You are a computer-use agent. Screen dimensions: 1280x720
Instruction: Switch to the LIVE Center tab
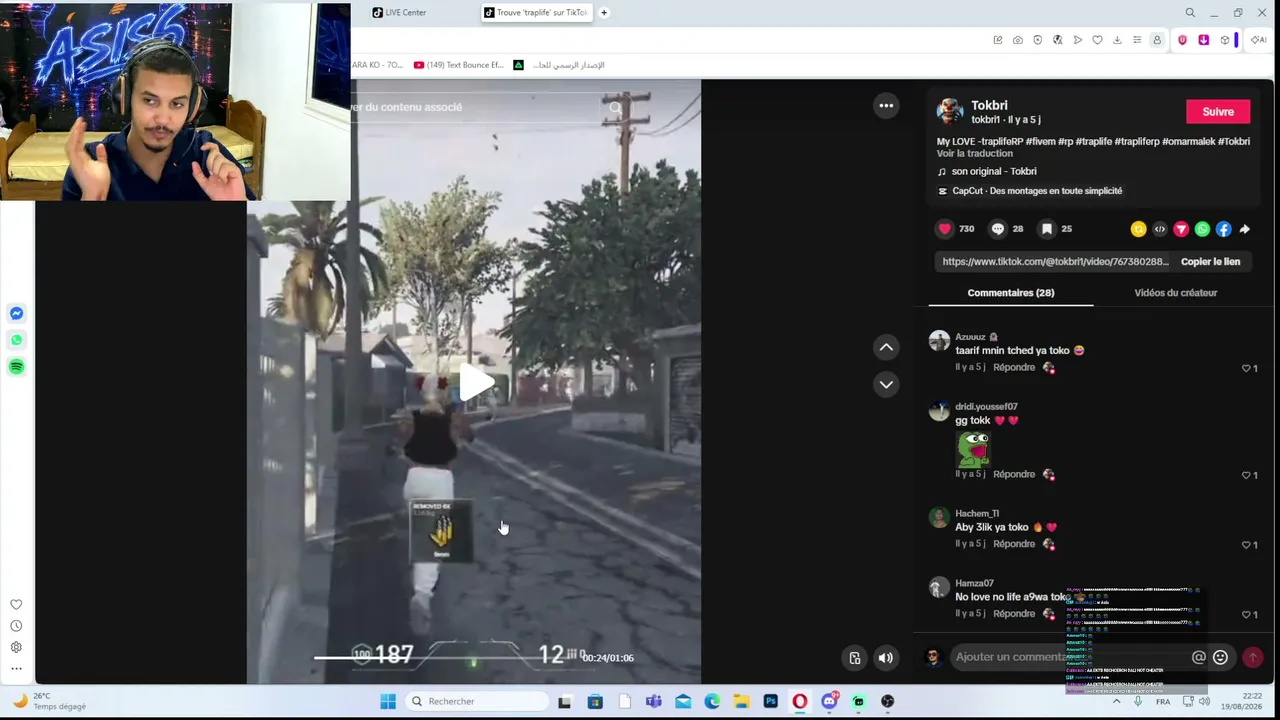pyautogui.click(x=399, y=13)
